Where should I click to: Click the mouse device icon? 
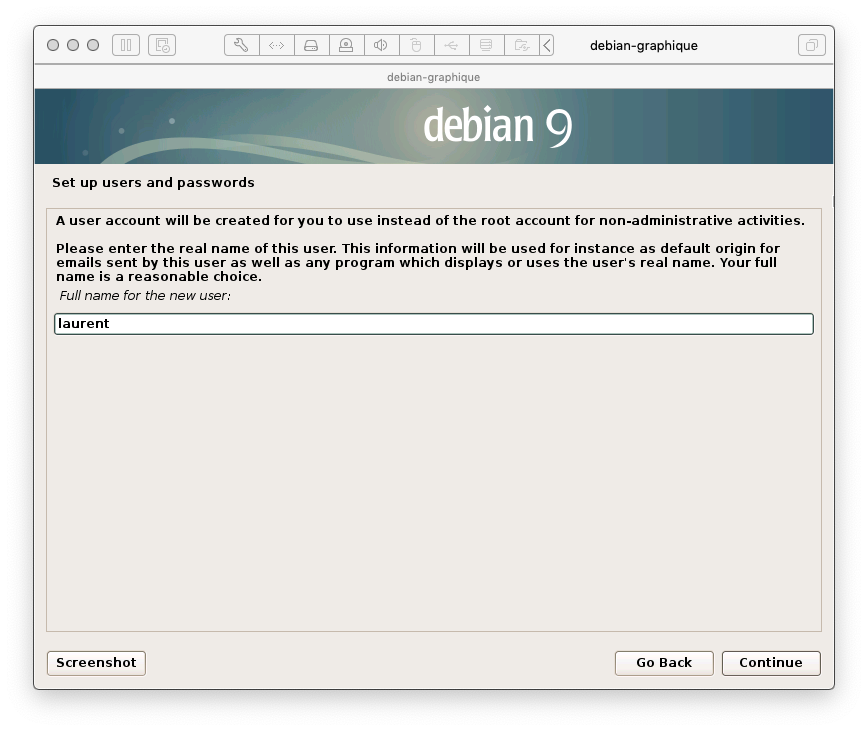(x=416, y=45)
